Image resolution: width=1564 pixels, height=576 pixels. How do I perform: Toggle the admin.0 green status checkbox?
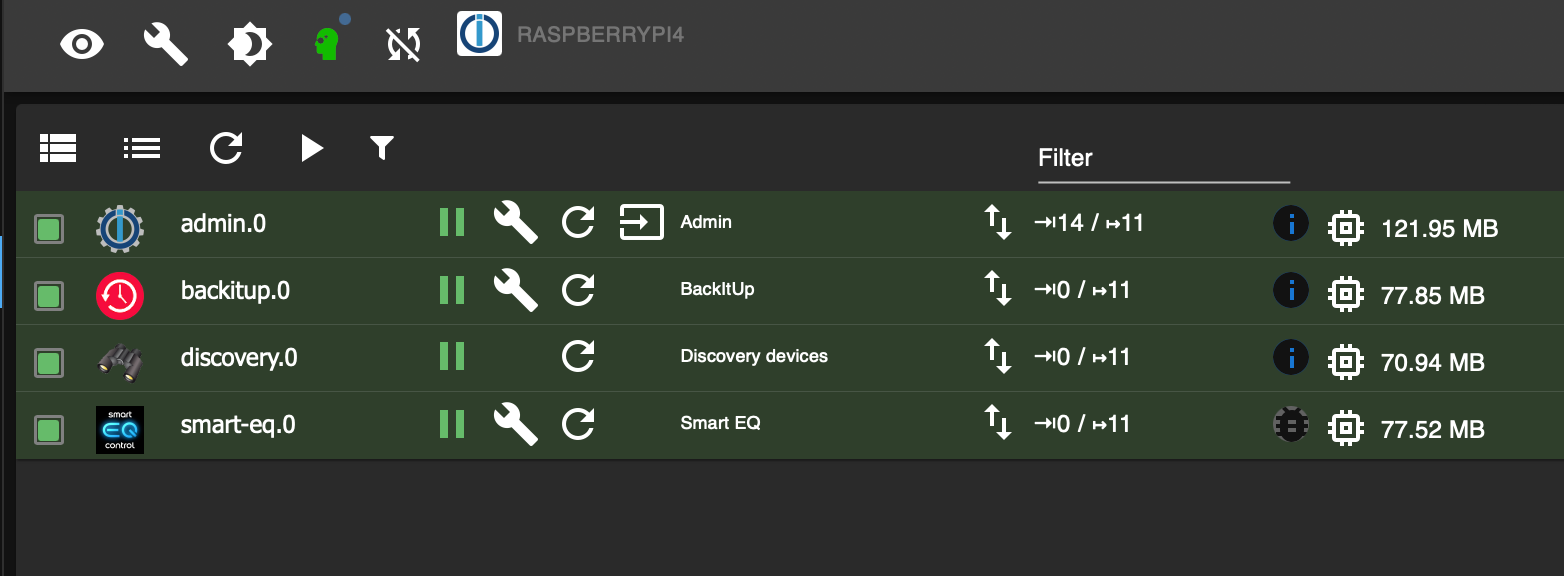pos(49,229)
